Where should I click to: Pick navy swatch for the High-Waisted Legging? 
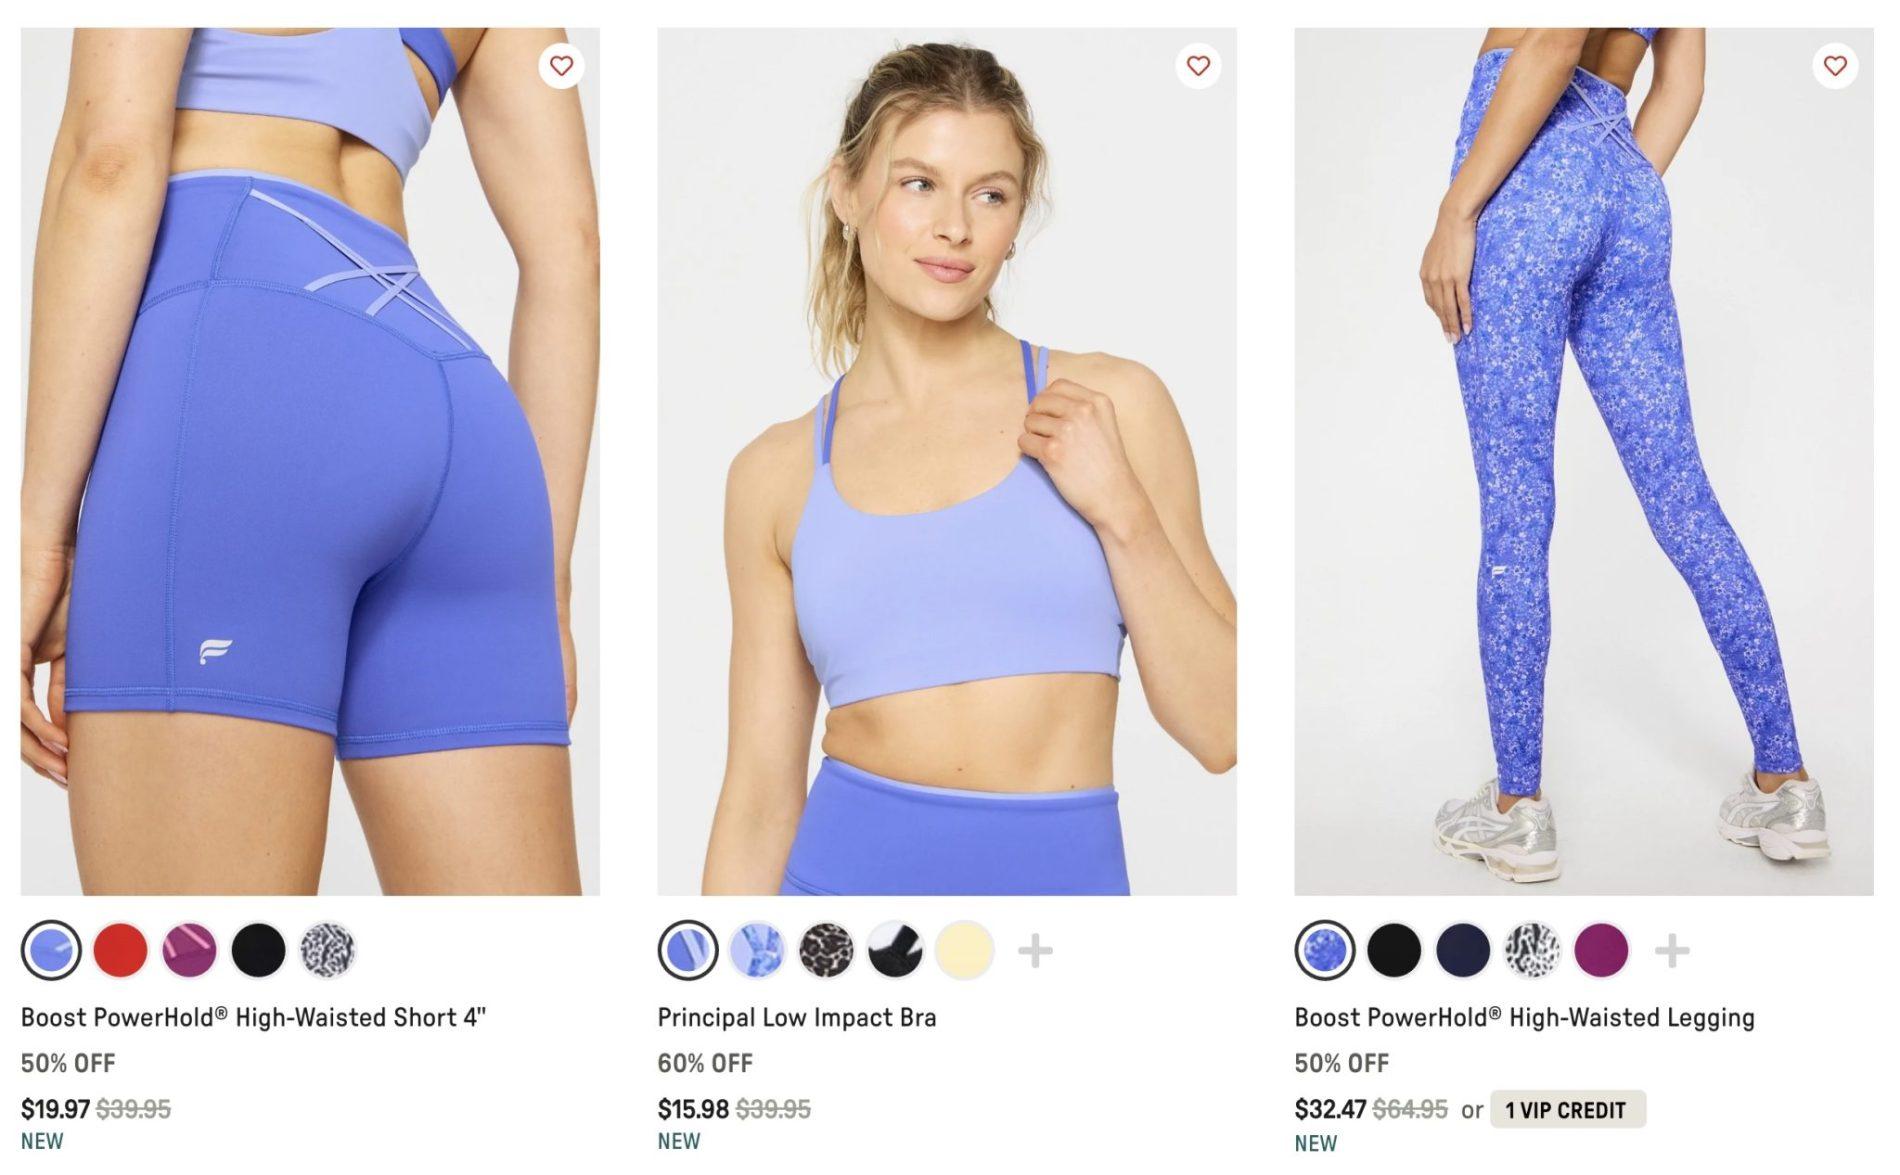point(1463,950)
